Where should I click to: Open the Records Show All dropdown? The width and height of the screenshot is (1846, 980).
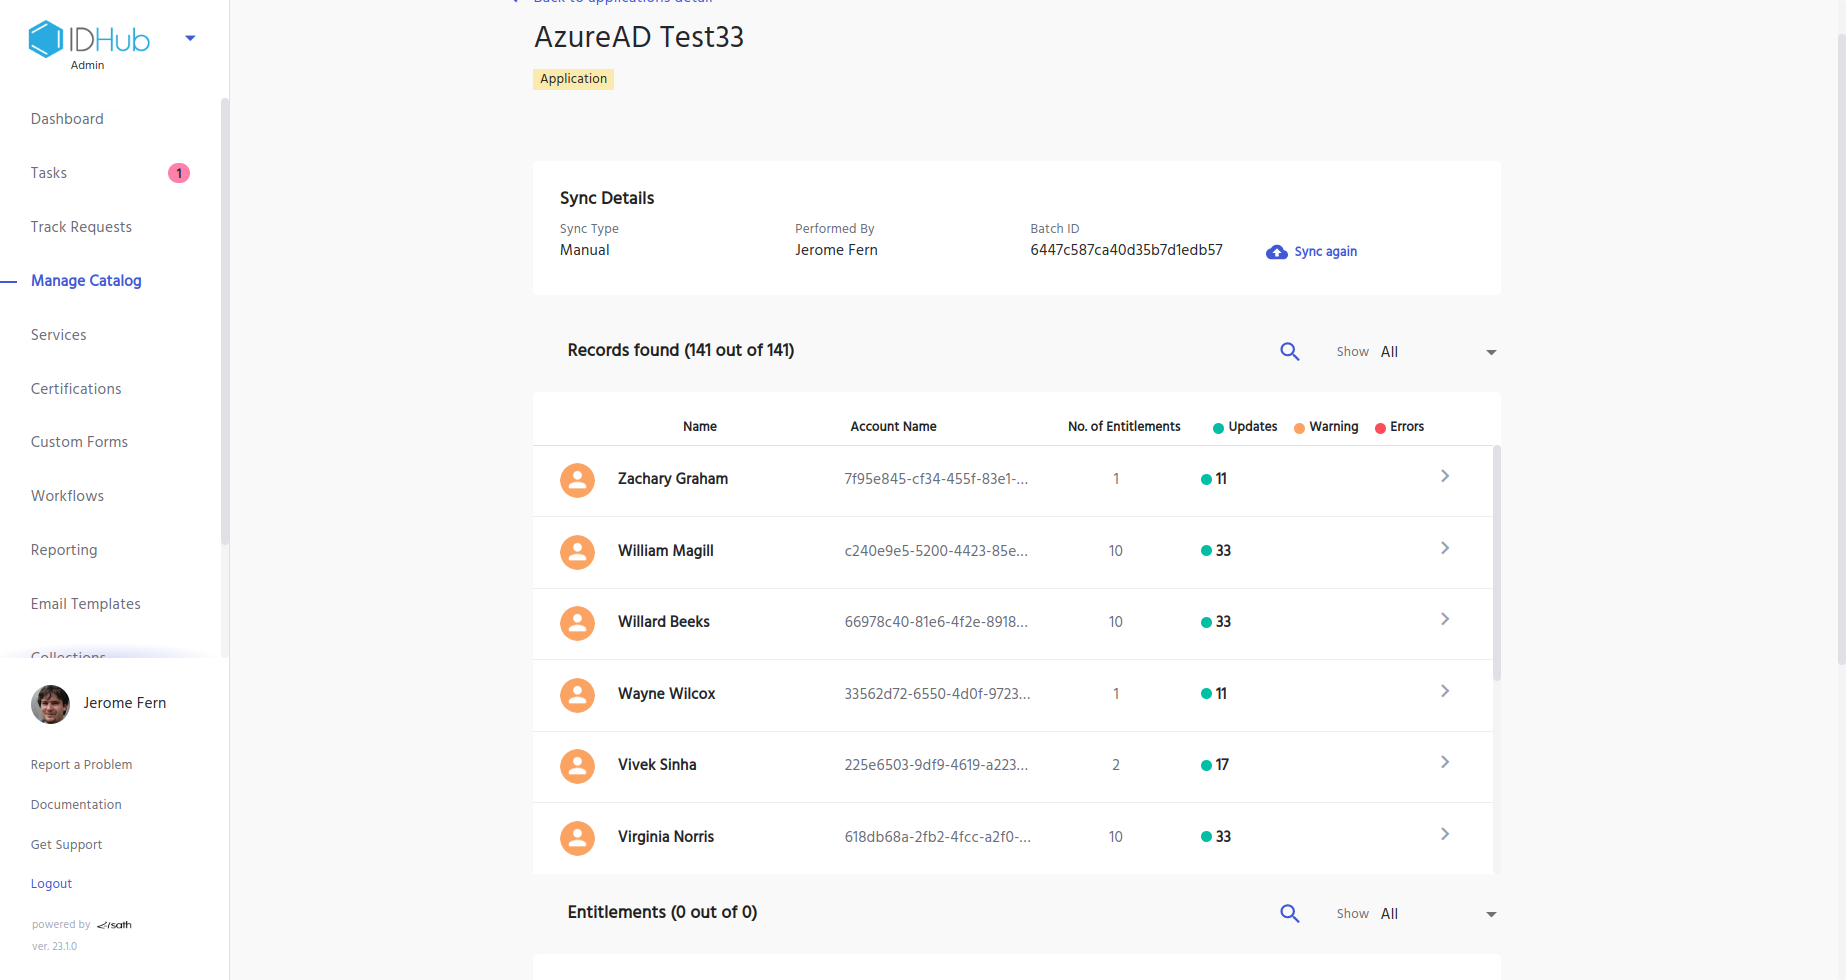pos(1490,352)
